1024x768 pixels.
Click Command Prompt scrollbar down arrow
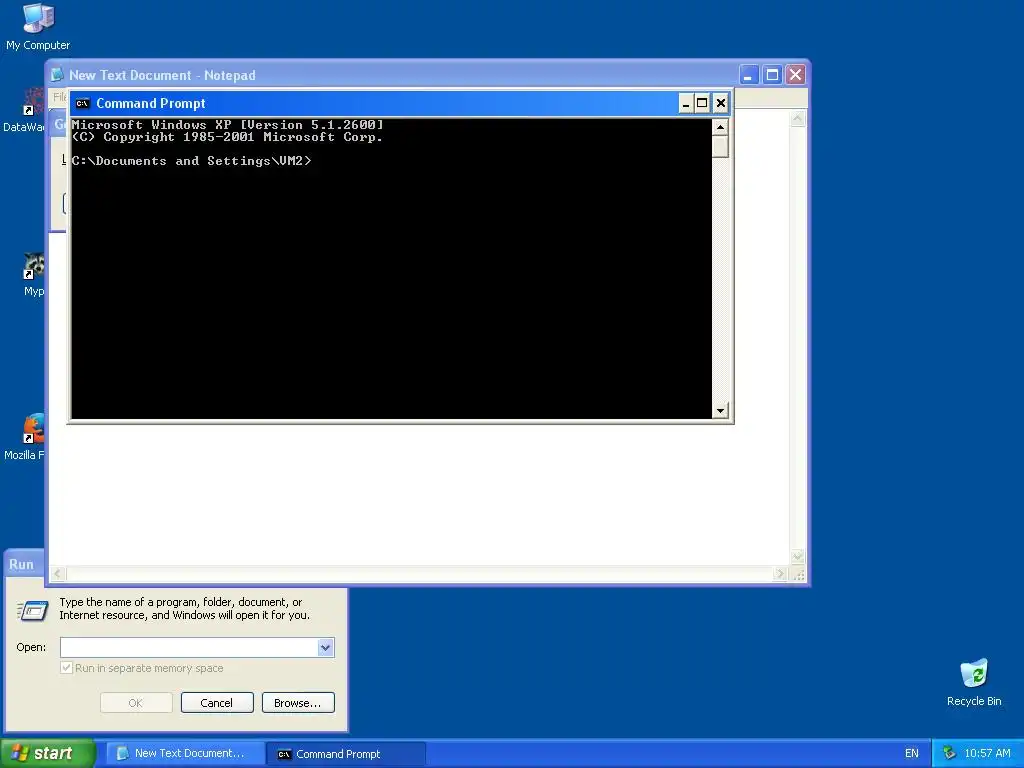coord(720,411)
